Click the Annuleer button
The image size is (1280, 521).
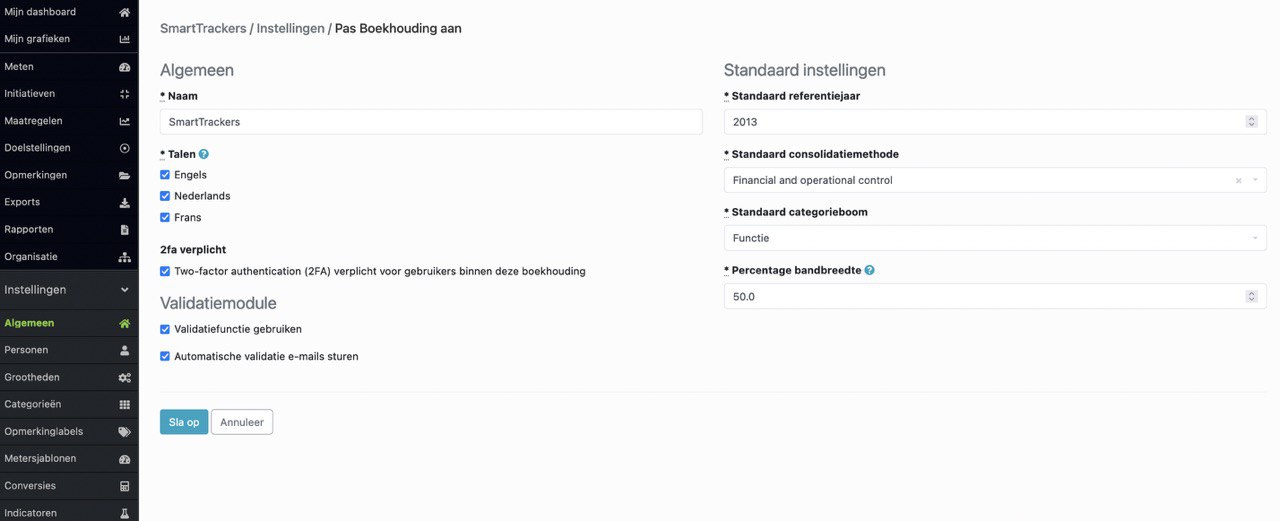point(242,422)
